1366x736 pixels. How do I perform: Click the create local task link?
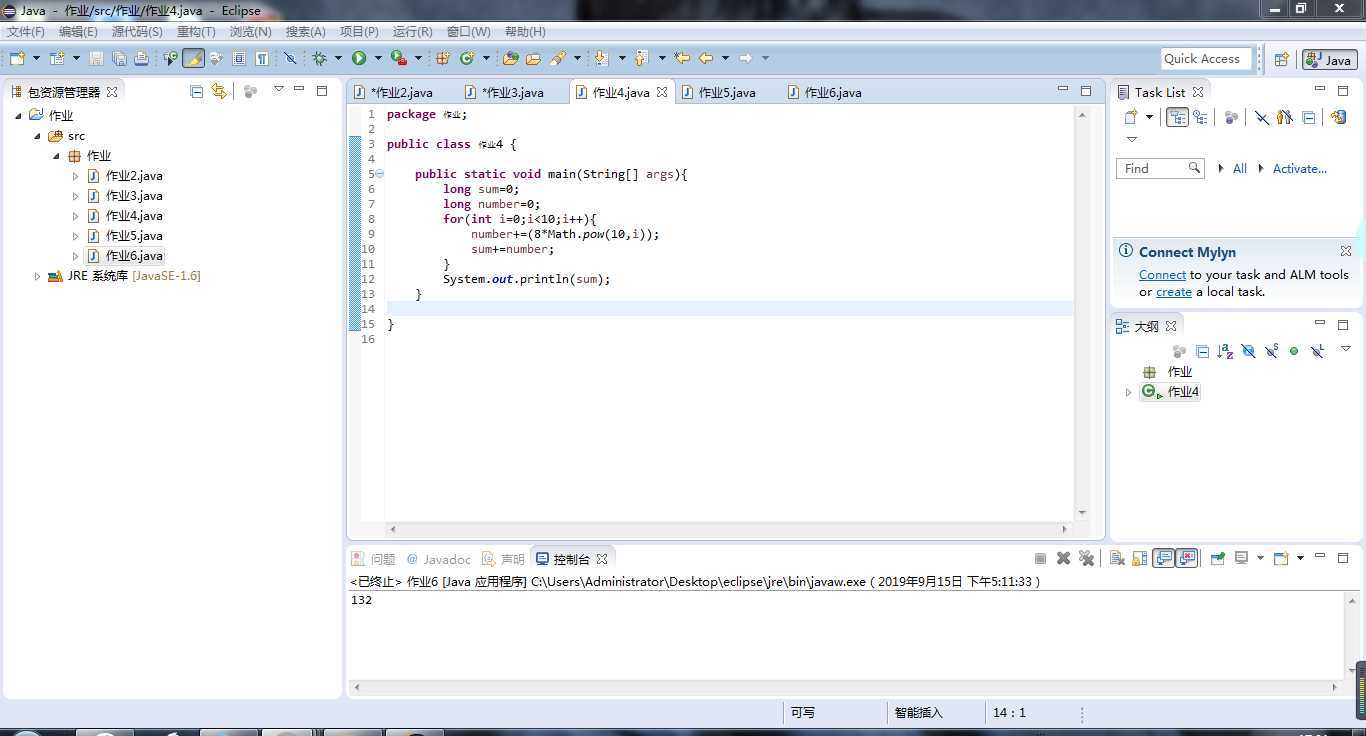tap(1174, 292)
